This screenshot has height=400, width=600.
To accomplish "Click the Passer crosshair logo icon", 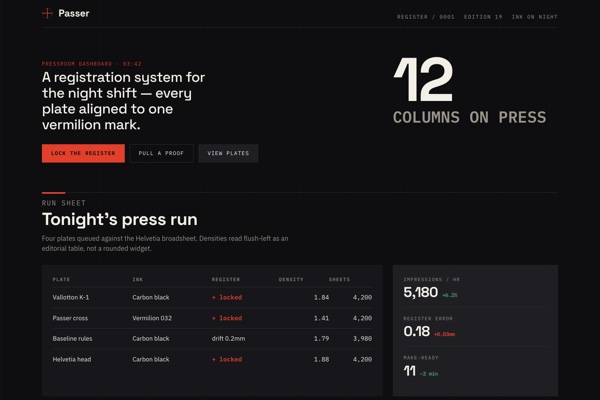I will 47,13.
